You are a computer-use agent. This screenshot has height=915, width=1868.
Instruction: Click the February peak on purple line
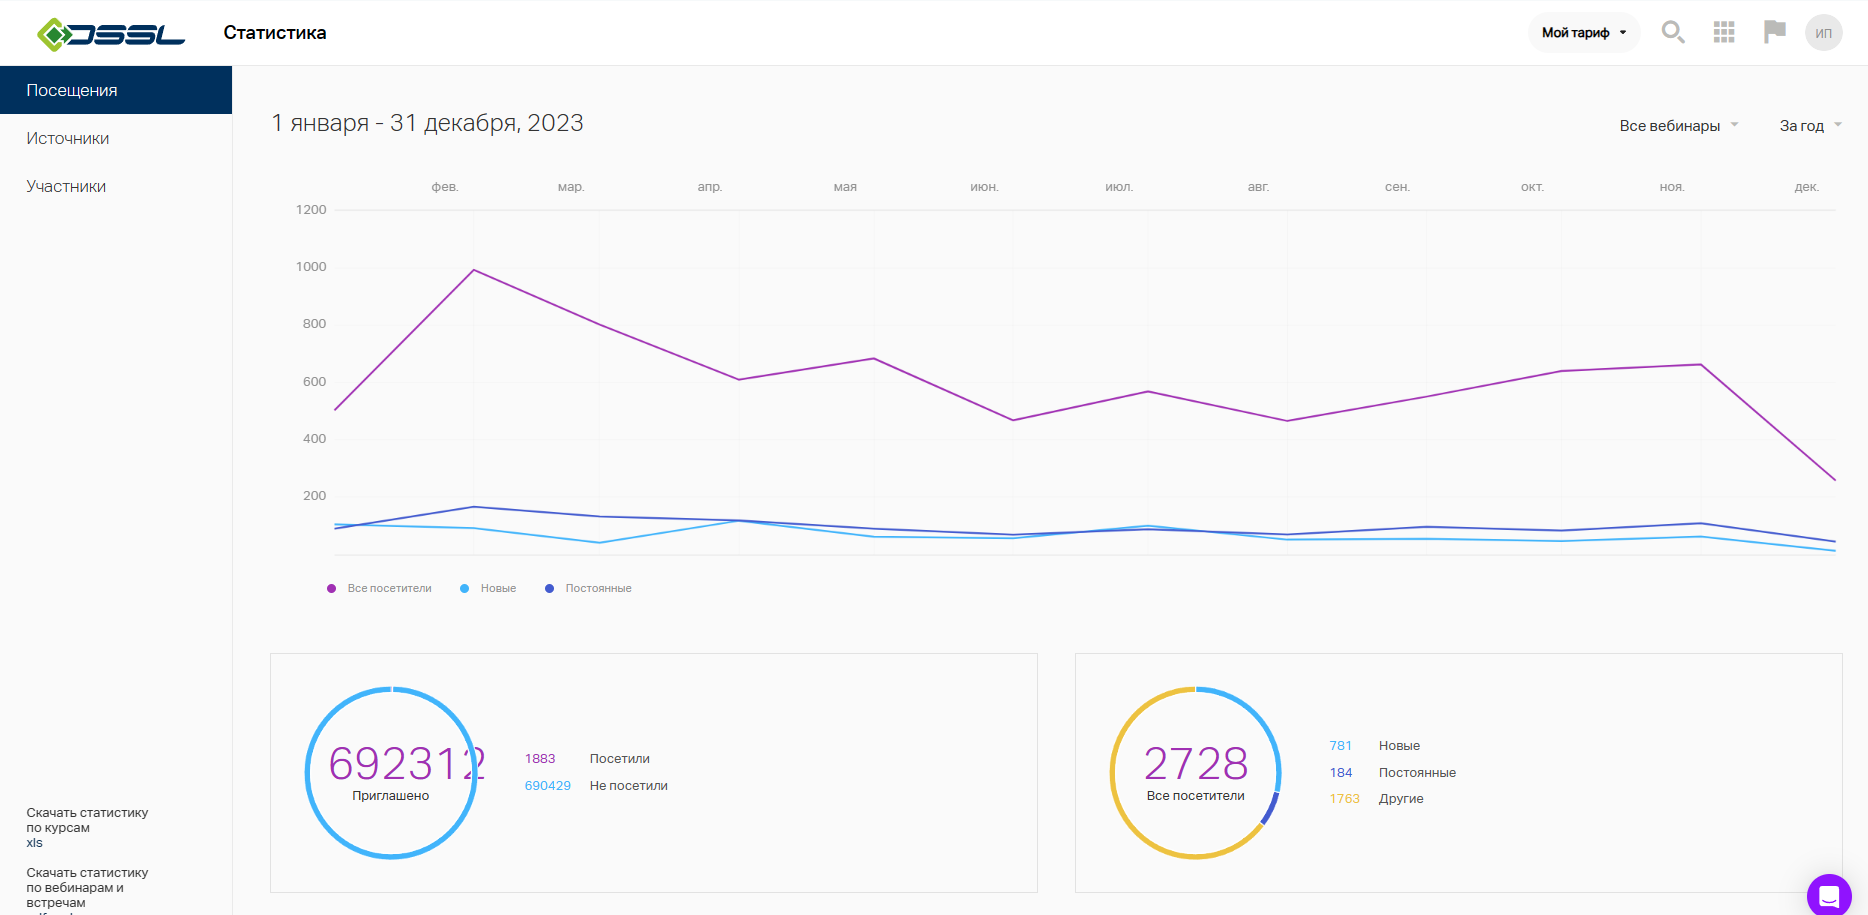[474, 270]
